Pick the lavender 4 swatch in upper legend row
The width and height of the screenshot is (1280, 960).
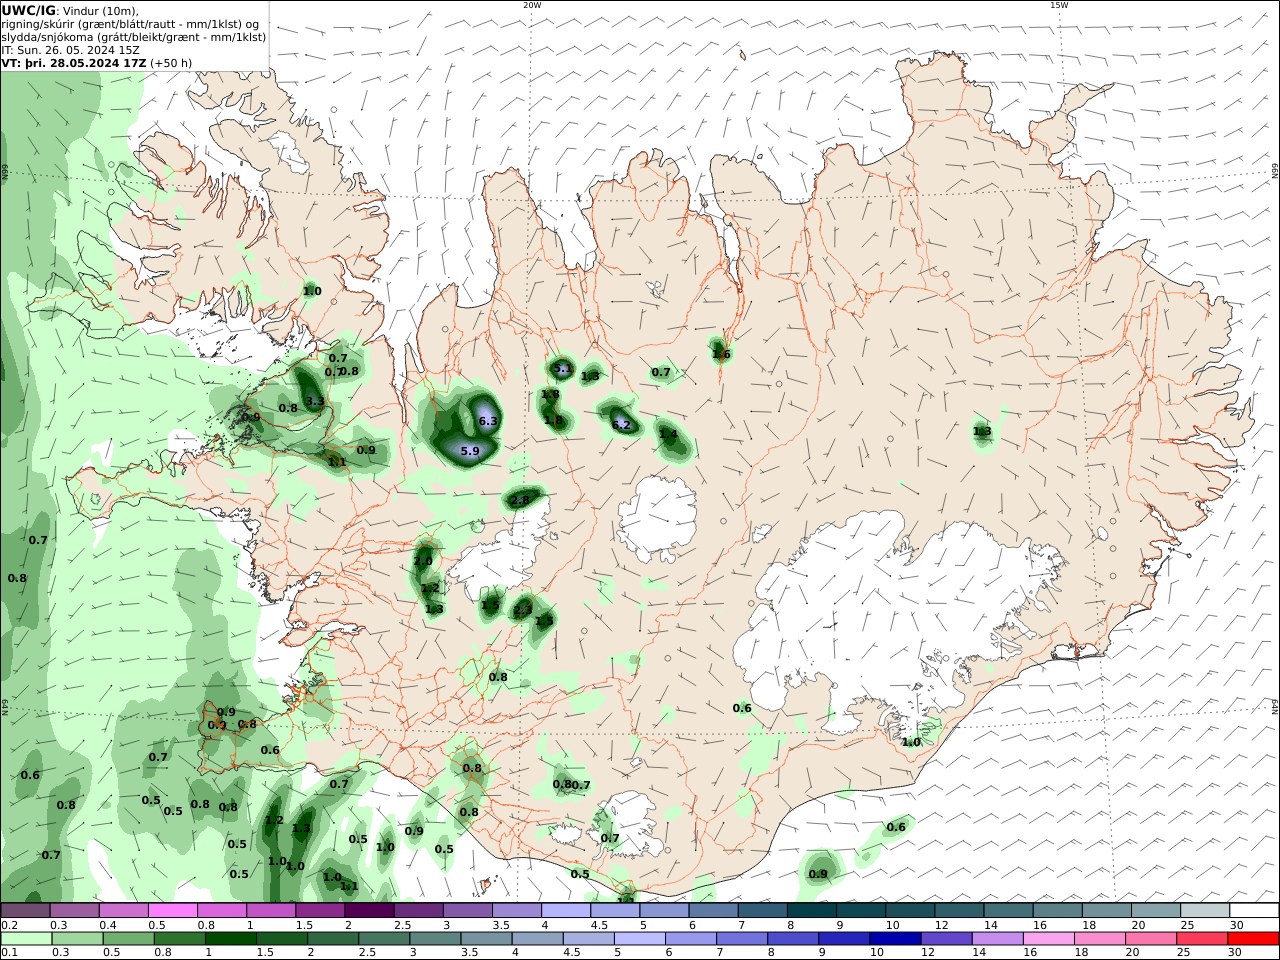tap(567, 910)
